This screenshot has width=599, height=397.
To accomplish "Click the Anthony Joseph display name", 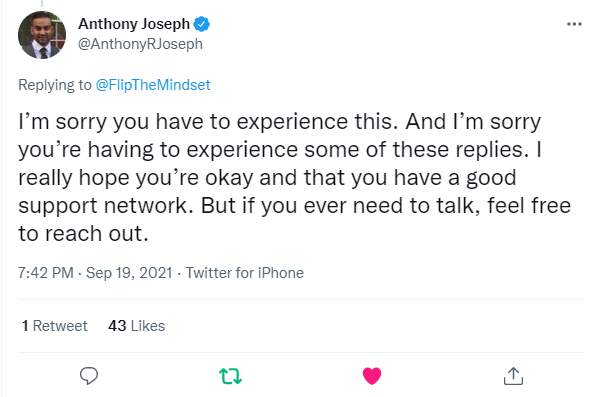I will (134, 24).
